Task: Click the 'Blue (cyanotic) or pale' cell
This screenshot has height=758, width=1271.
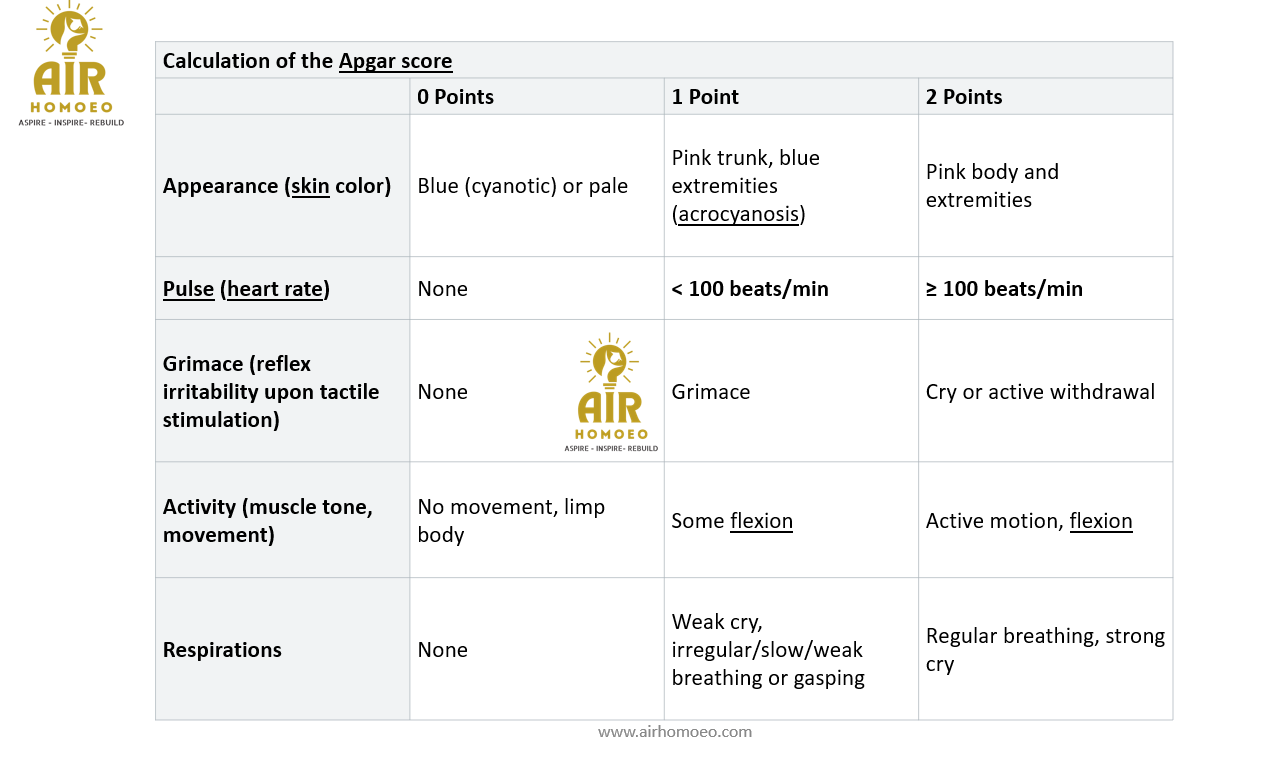Action: (537, 186)
